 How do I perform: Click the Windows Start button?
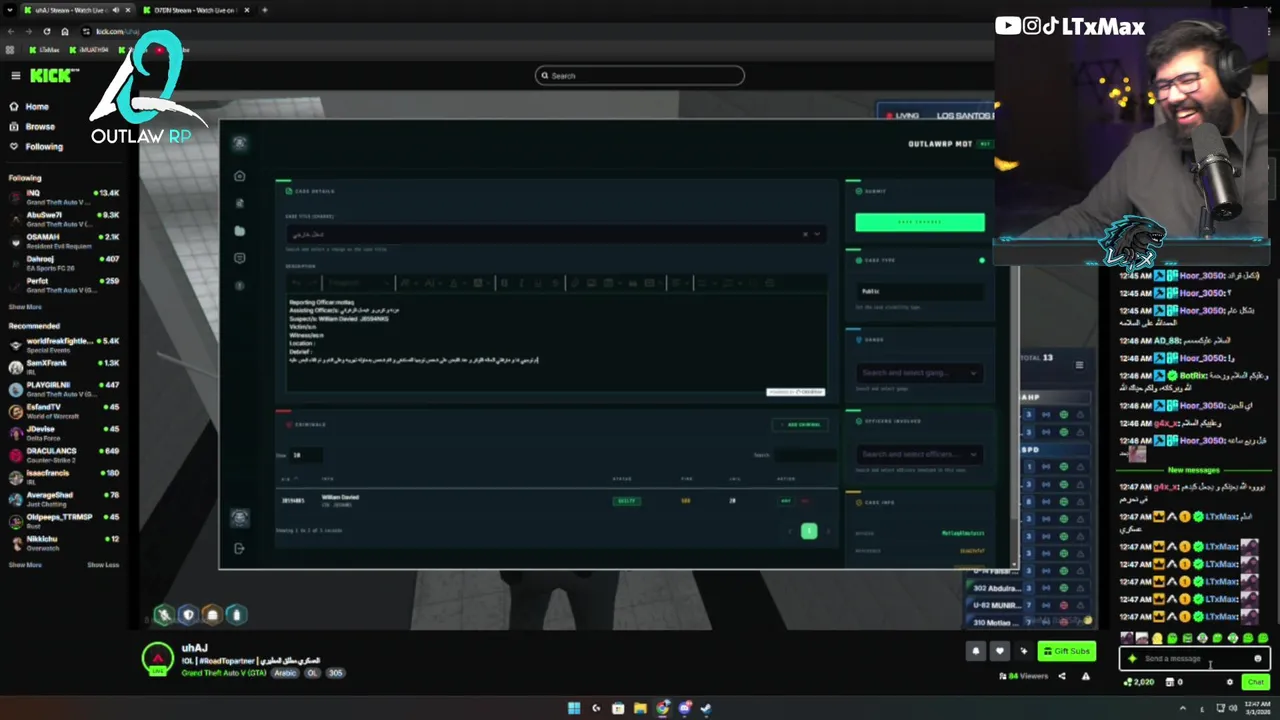pyautogui.click(x=574, y=708)
